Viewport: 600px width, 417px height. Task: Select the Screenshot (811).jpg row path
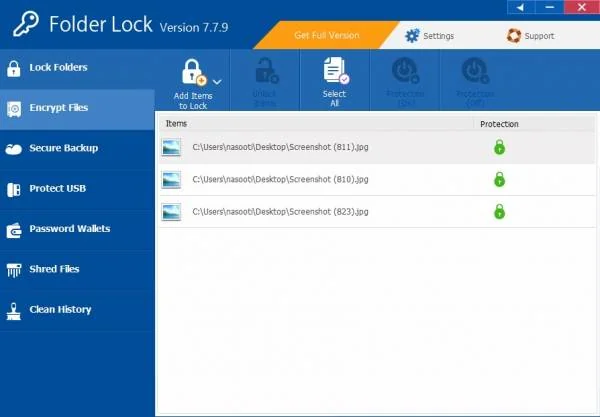tap(280, 147)
